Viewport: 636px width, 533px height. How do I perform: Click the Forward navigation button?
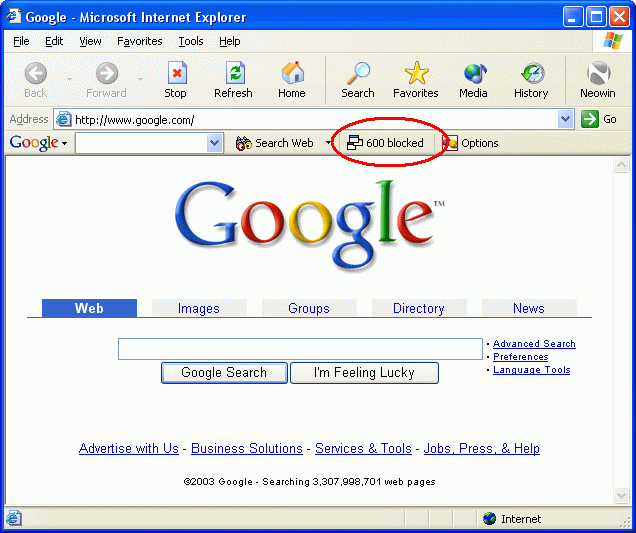(106, 80)
